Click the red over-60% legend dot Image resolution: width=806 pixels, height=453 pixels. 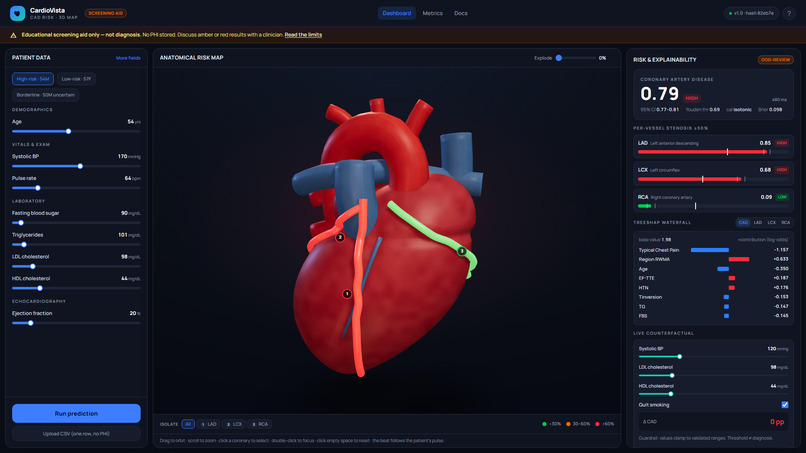tap(597, 424)
